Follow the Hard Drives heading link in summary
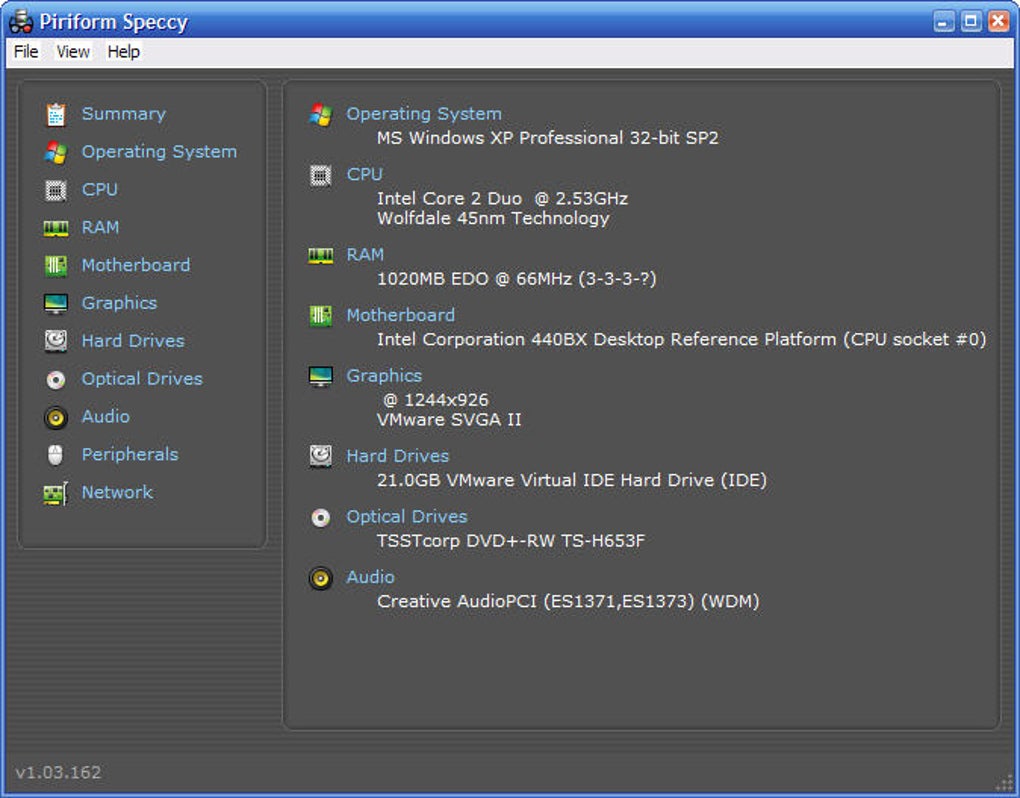This screenshot has height=798, width=1020. pos(397,456)
